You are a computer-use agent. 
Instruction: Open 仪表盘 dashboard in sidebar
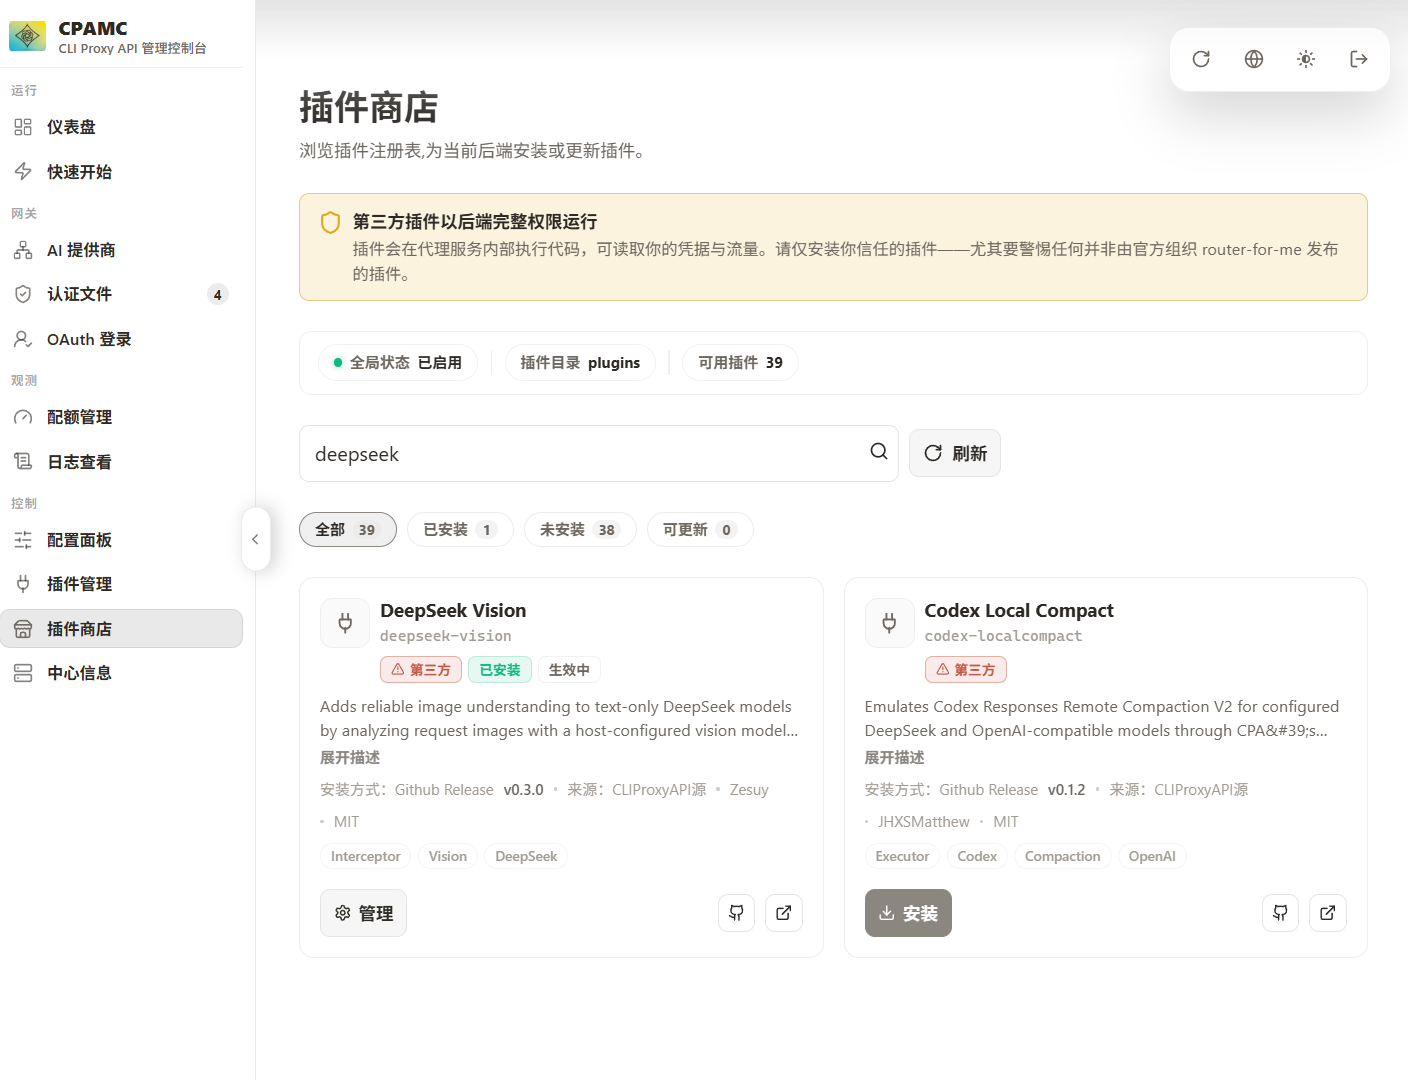[122, 127]
